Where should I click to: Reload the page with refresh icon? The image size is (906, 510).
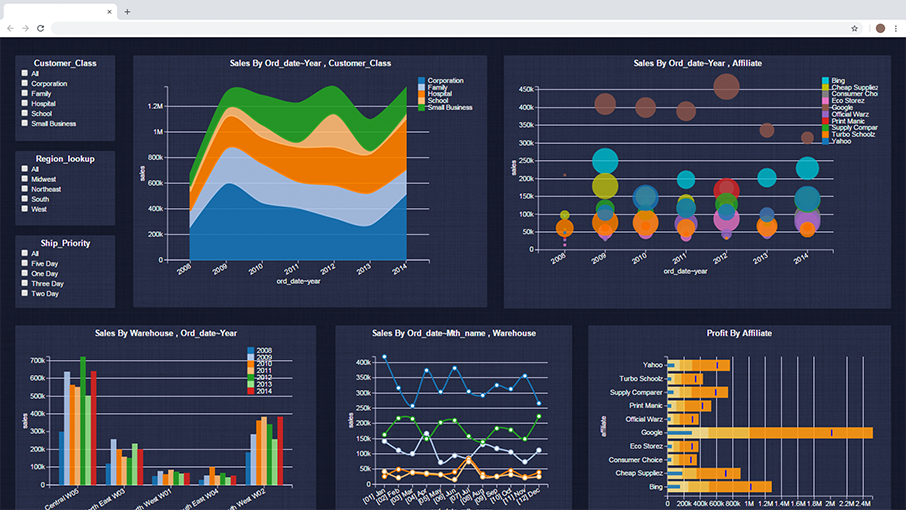click(40, 28)
